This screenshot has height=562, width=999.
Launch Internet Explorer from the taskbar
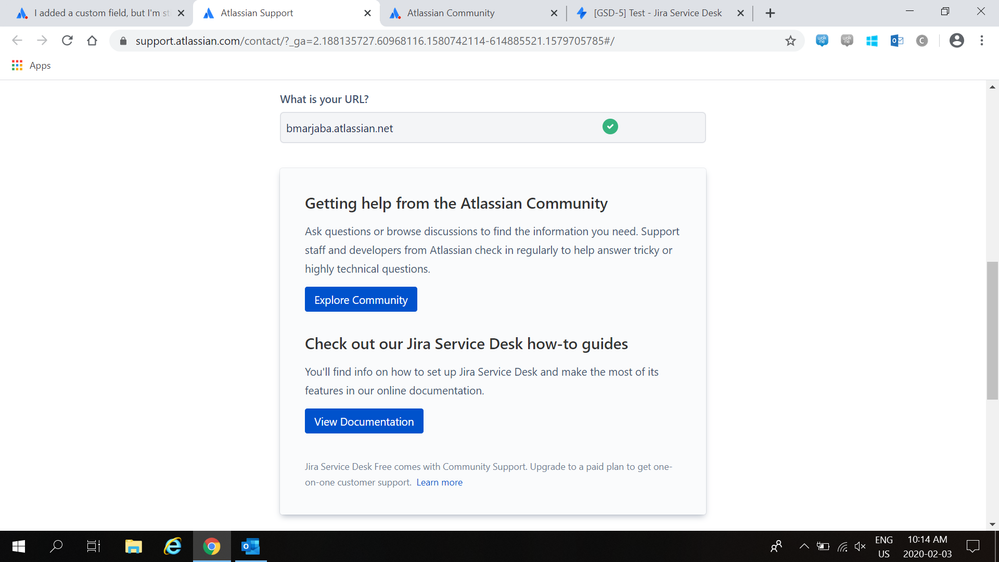tap(173, 546)
